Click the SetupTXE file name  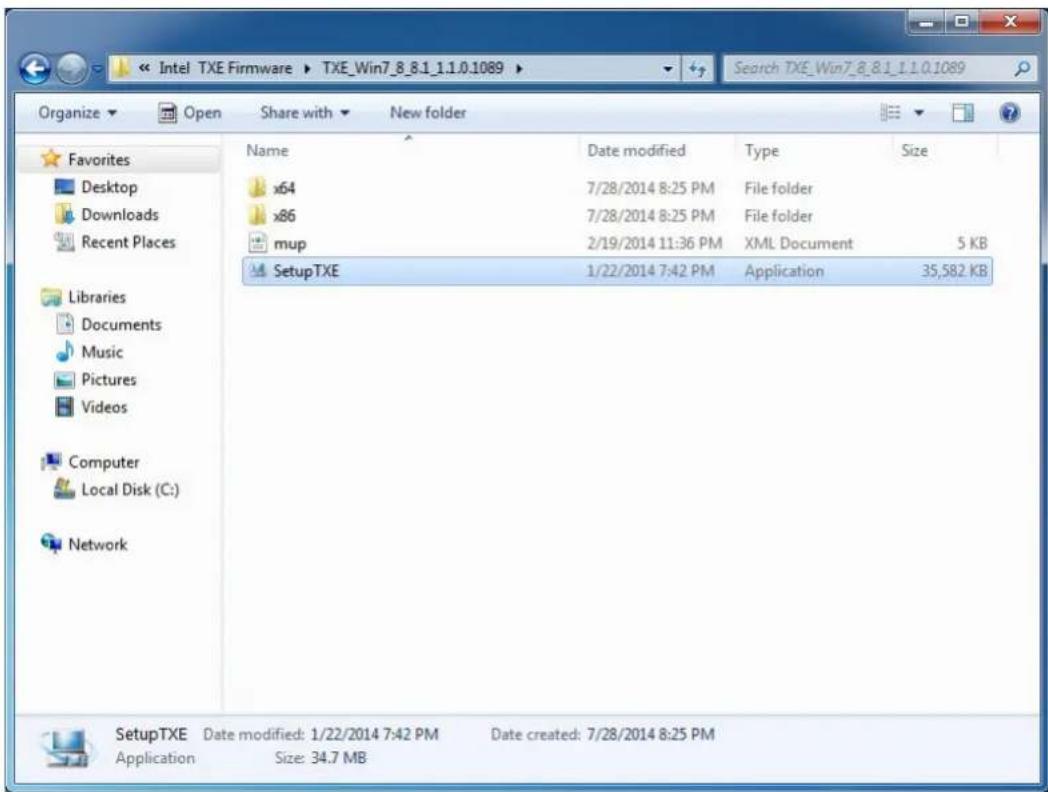(x=305, y=271)
